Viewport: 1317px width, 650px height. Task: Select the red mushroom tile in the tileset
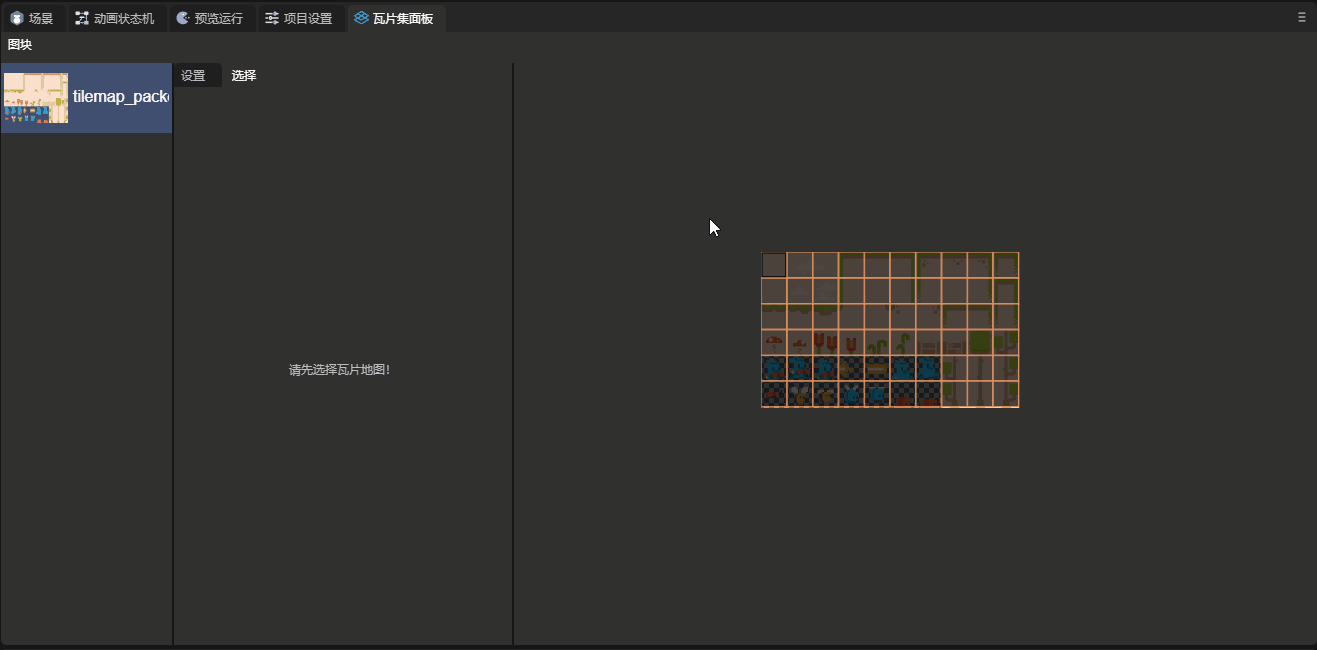coord(774,342)
